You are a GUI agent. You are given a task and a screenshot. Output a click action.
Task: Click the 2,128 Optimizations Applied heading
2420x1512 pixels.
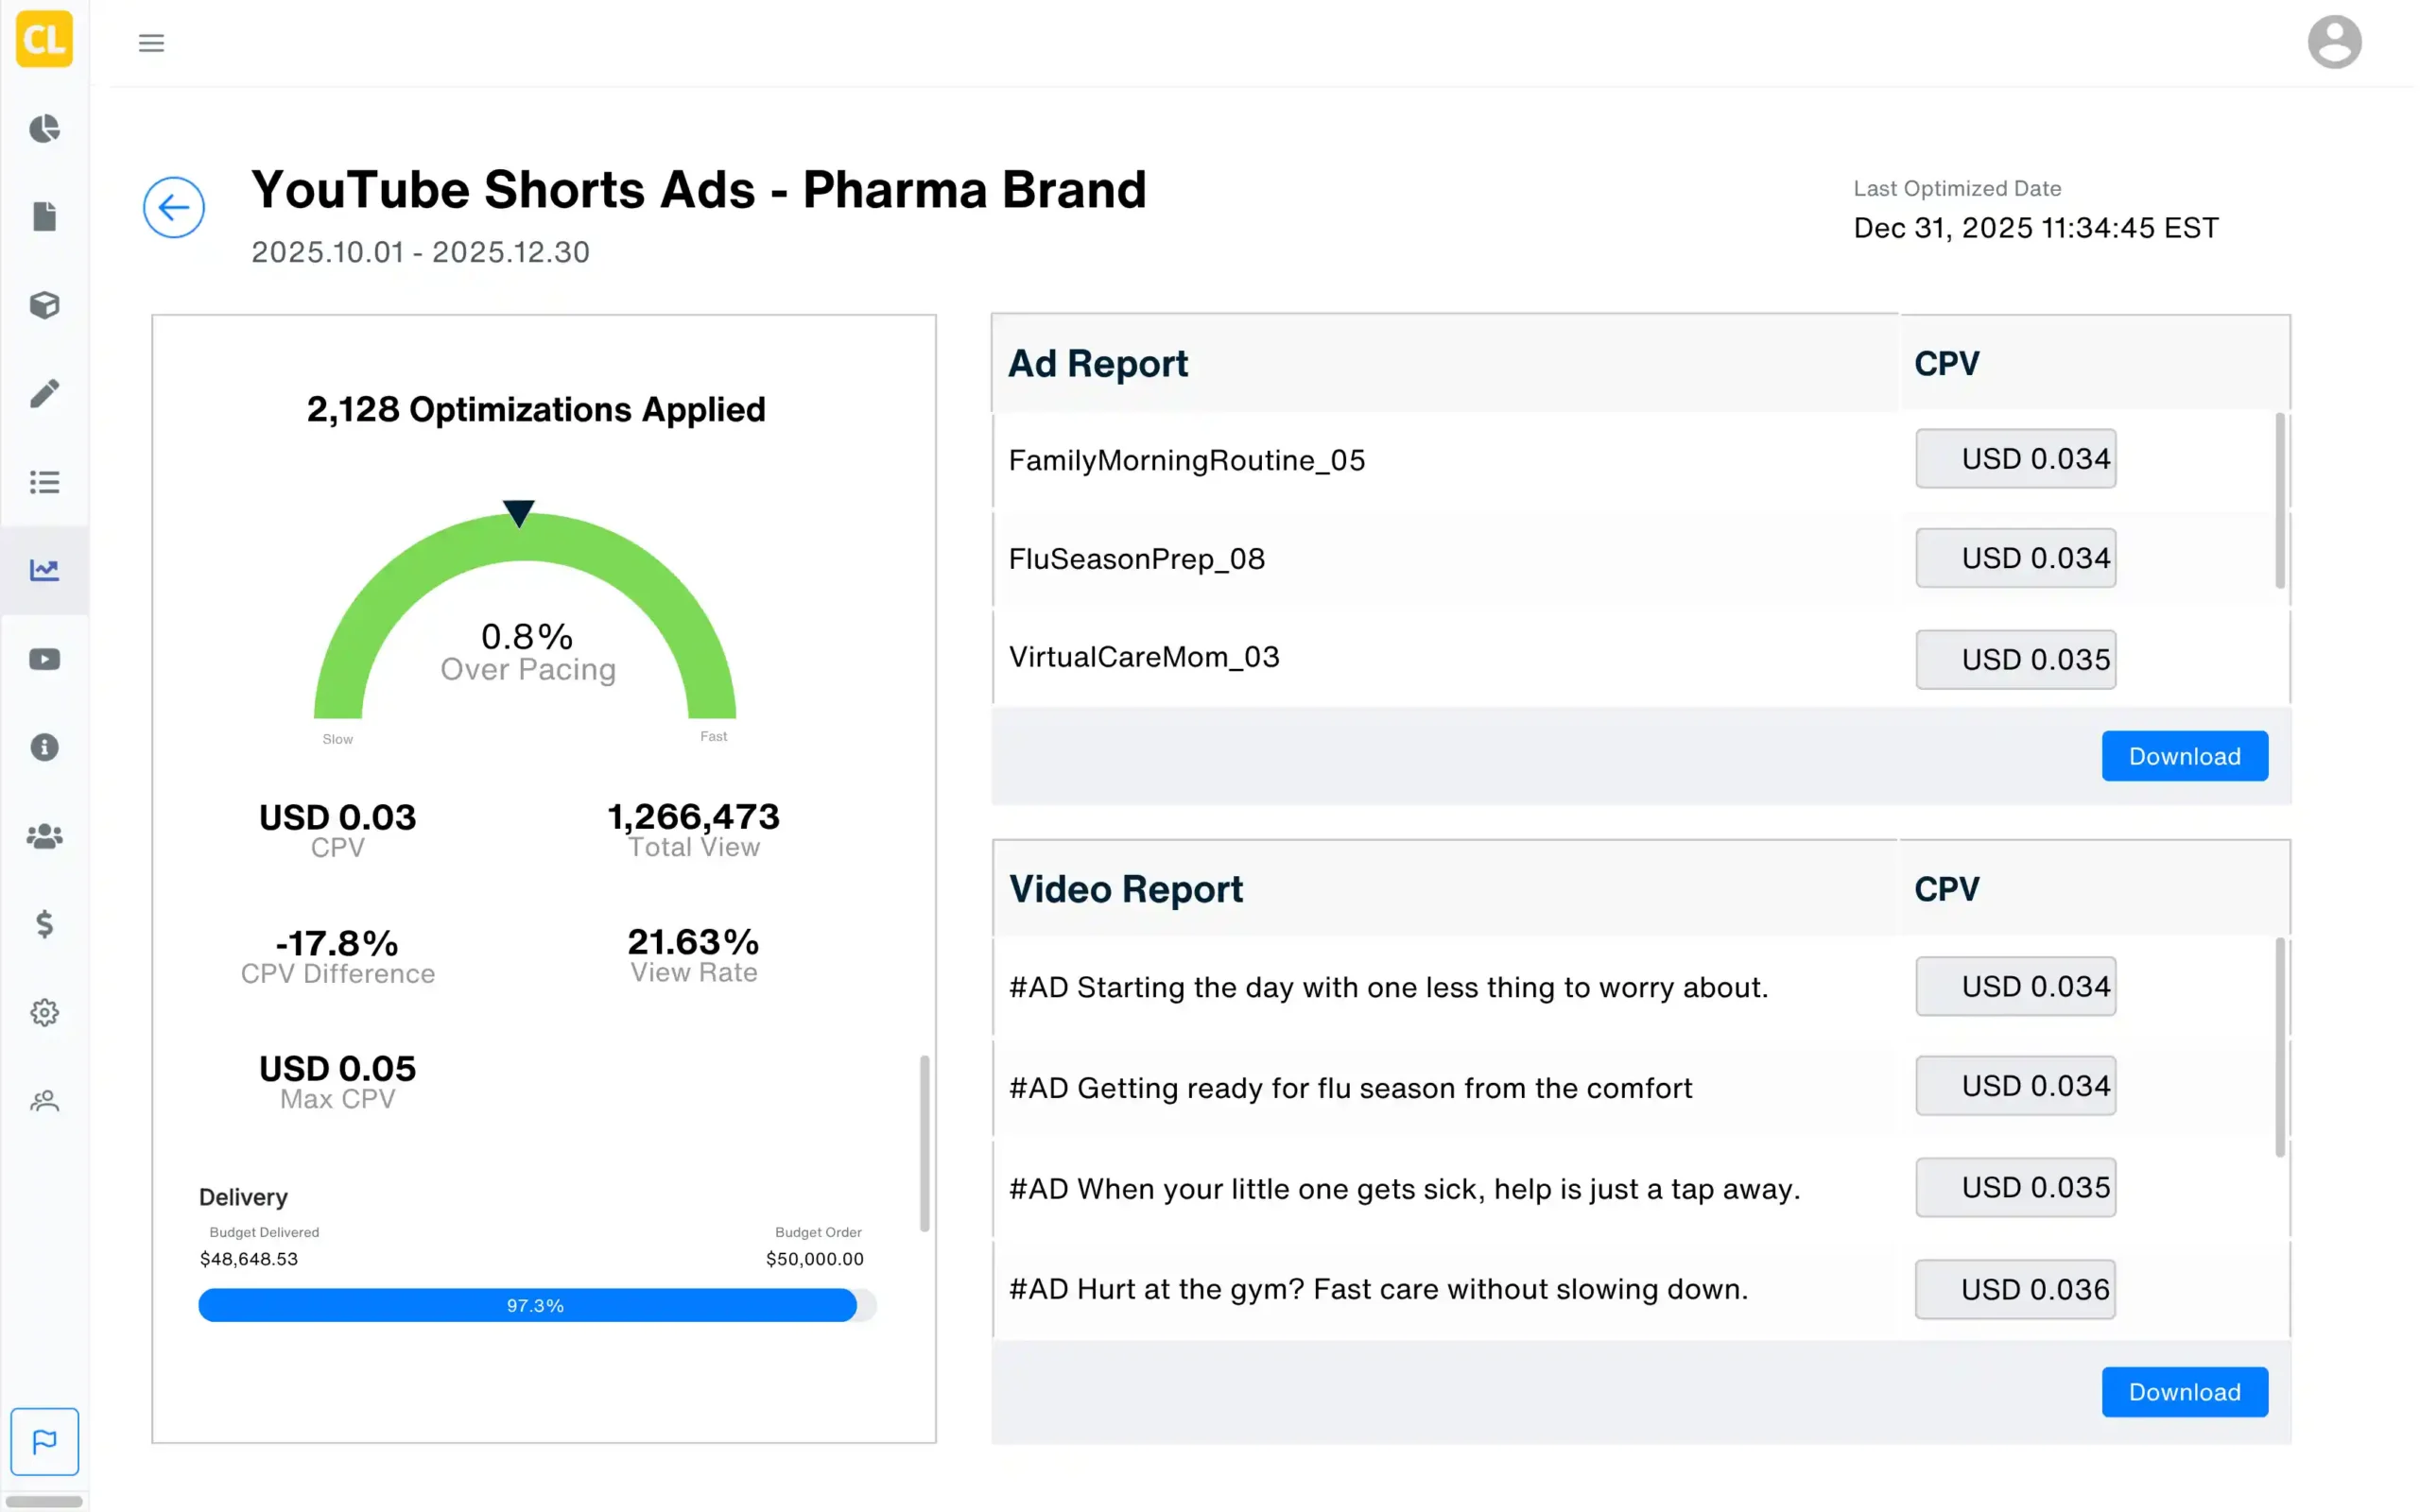coord(536,409)
